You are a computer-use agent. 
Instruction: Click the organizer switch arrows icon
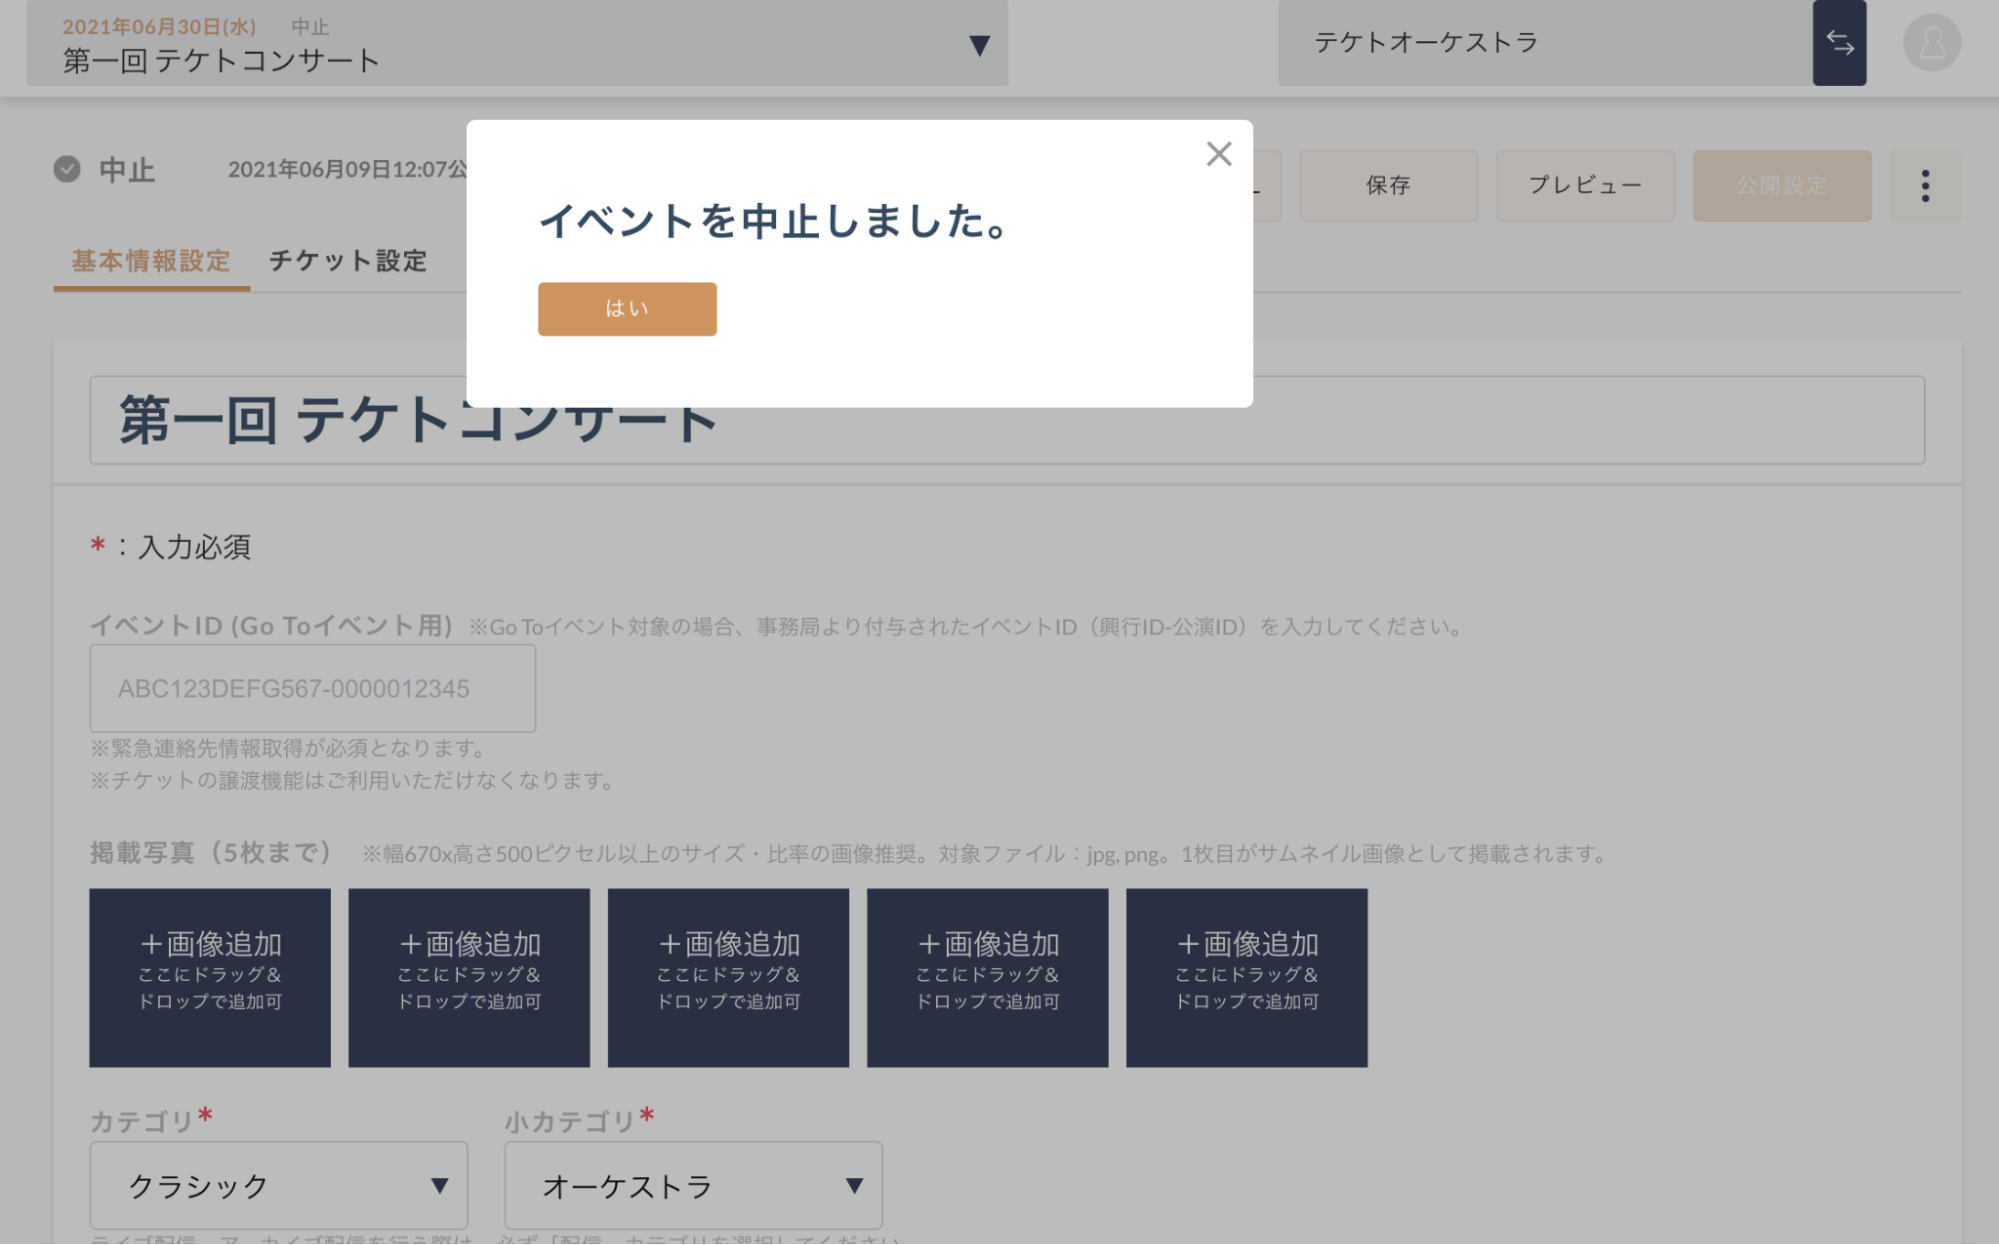tap(1840, 43)
